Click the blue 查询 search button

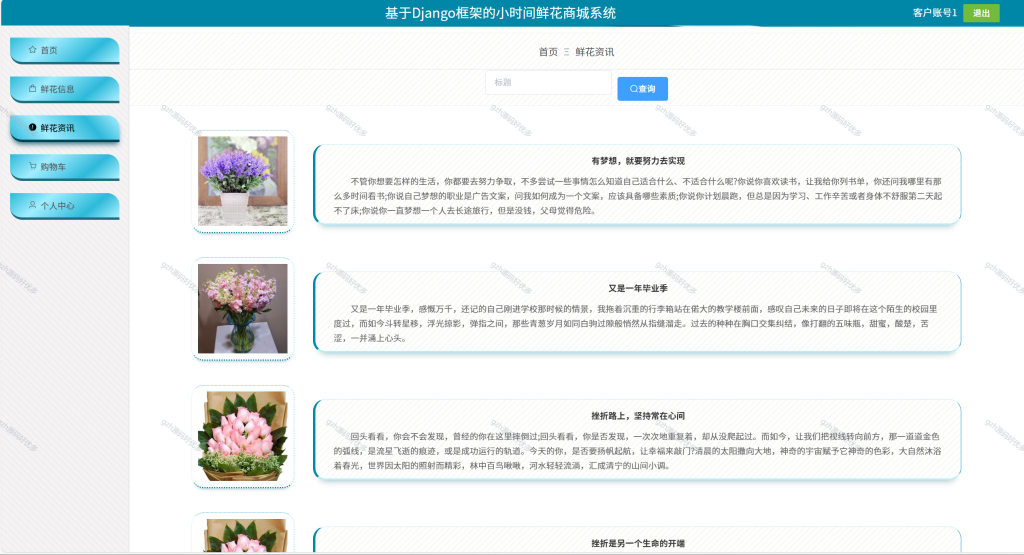(x=643, y=89)
